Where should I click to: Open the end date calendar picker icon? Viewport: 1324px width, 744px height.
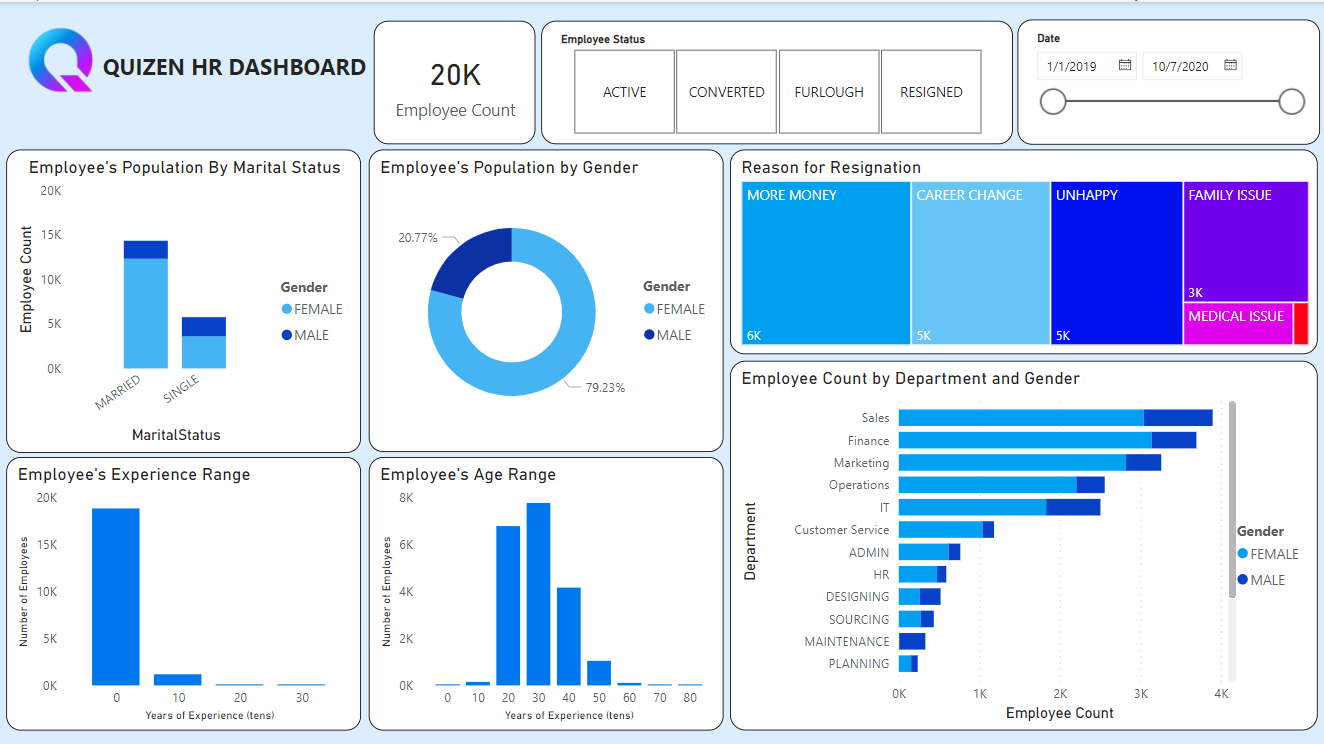[1229, 65]
